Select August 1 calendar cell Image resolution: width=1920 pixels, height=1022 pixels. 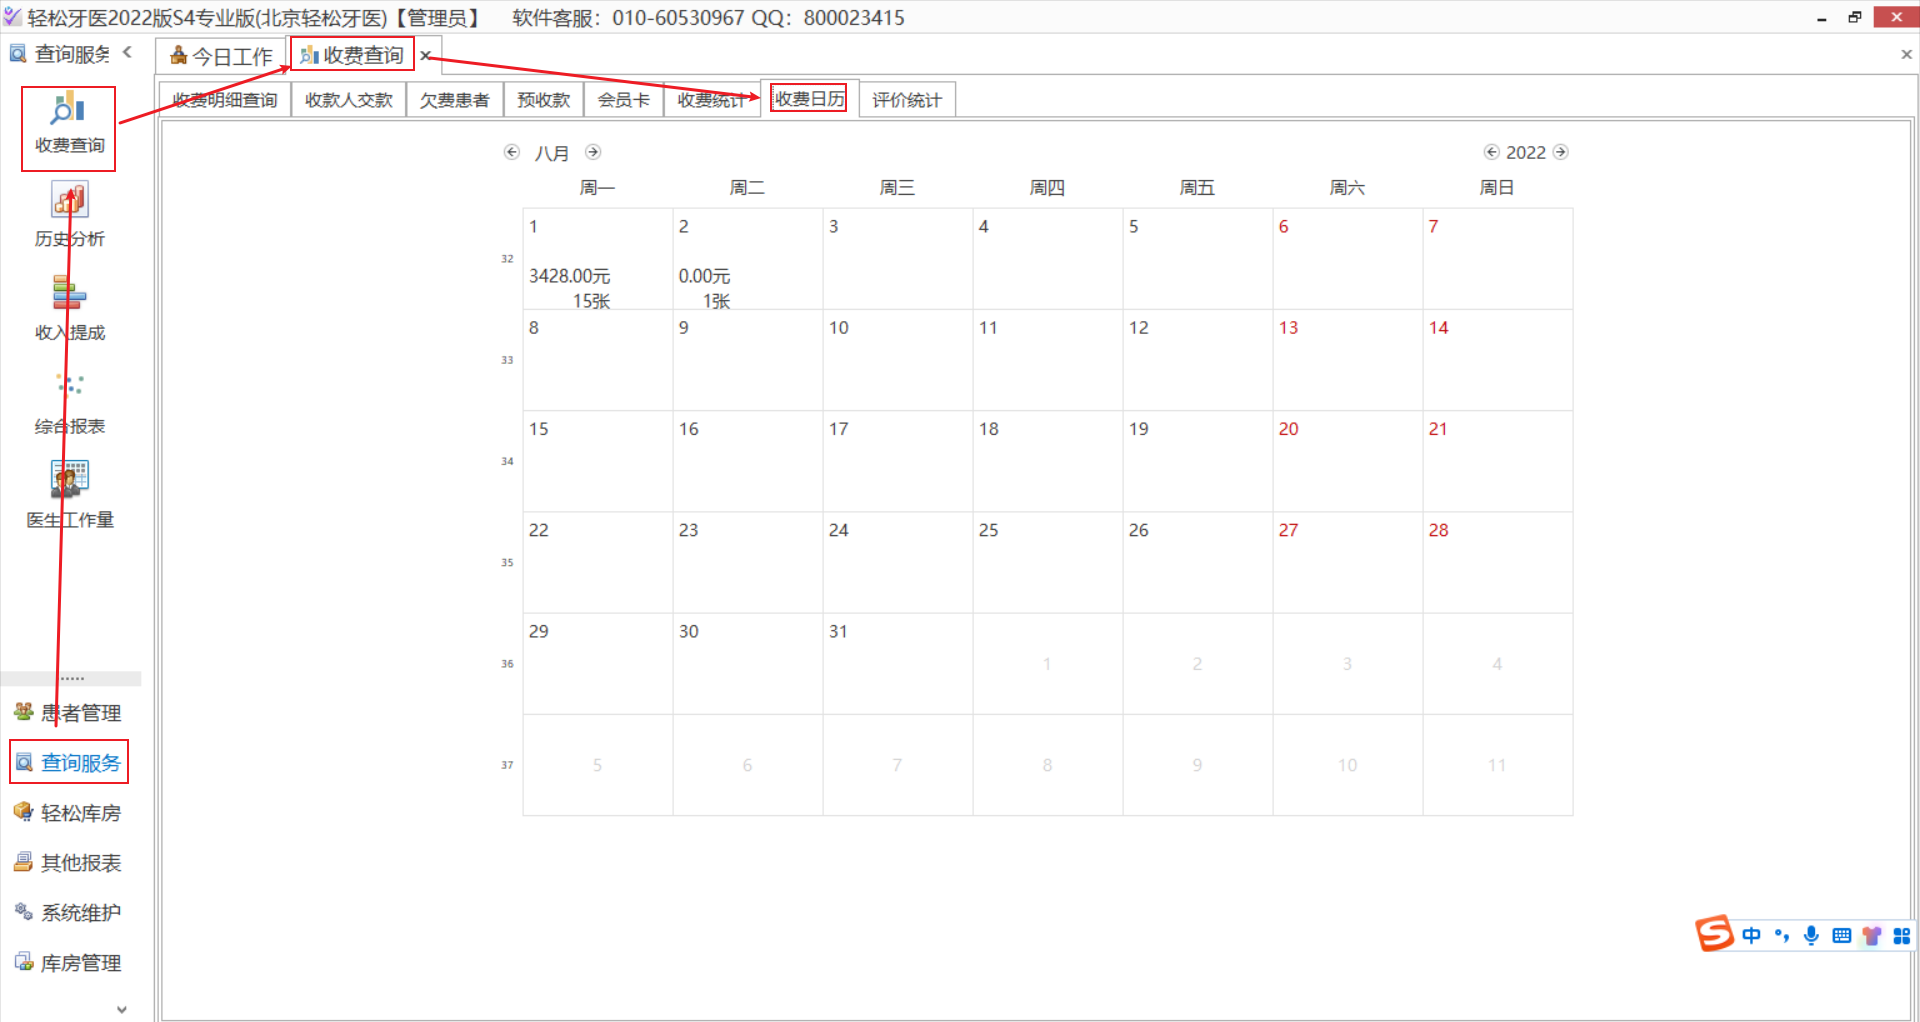click(598, 259)
